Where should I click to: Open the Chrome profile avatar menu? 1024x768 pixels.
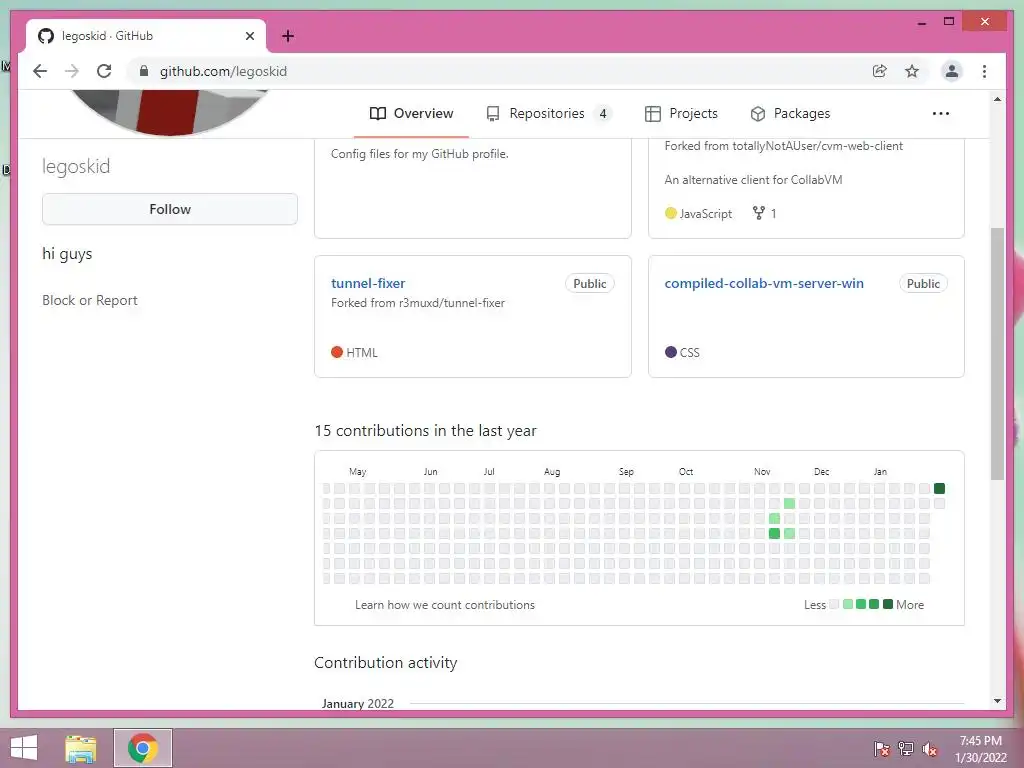coord(952,71)
